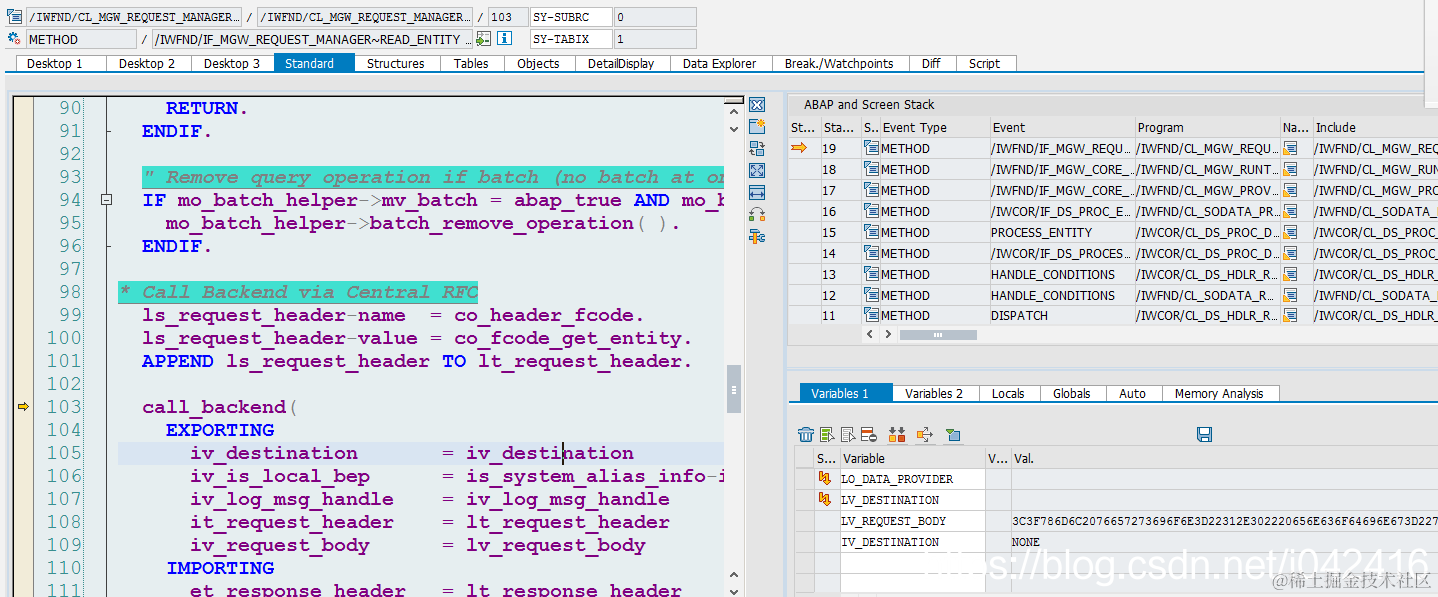
Task: Click the green filter-like icon in variables toolbar
Action: click(953, 434)
